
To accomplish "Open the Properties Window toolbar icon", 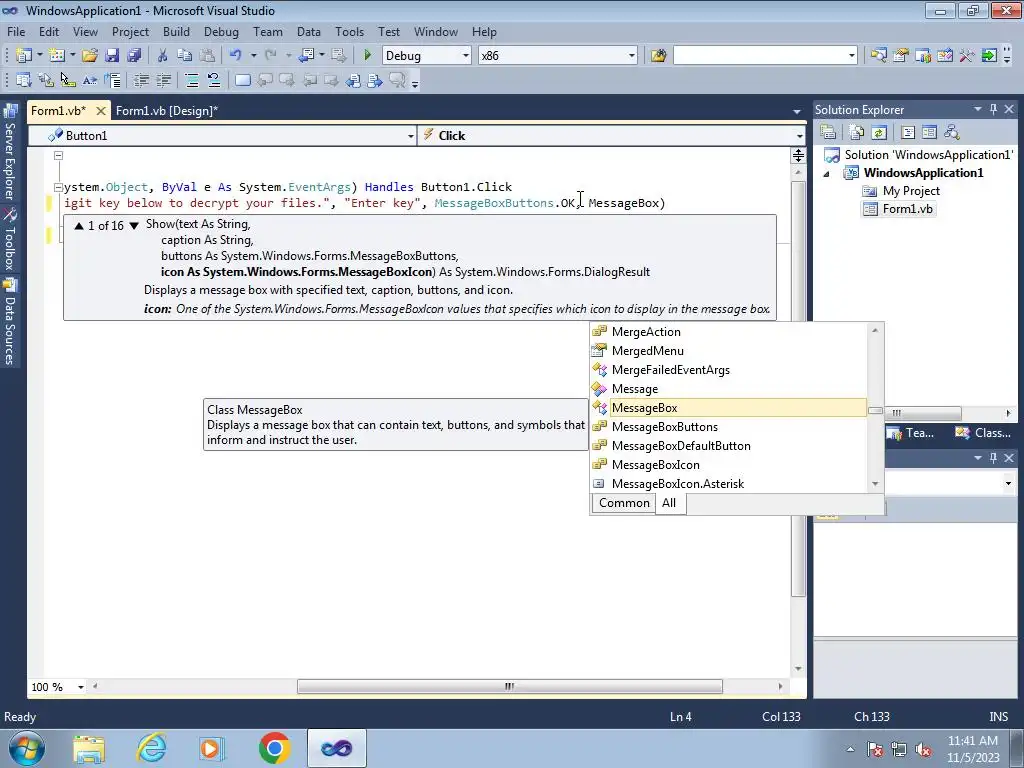I will [901, 56].
